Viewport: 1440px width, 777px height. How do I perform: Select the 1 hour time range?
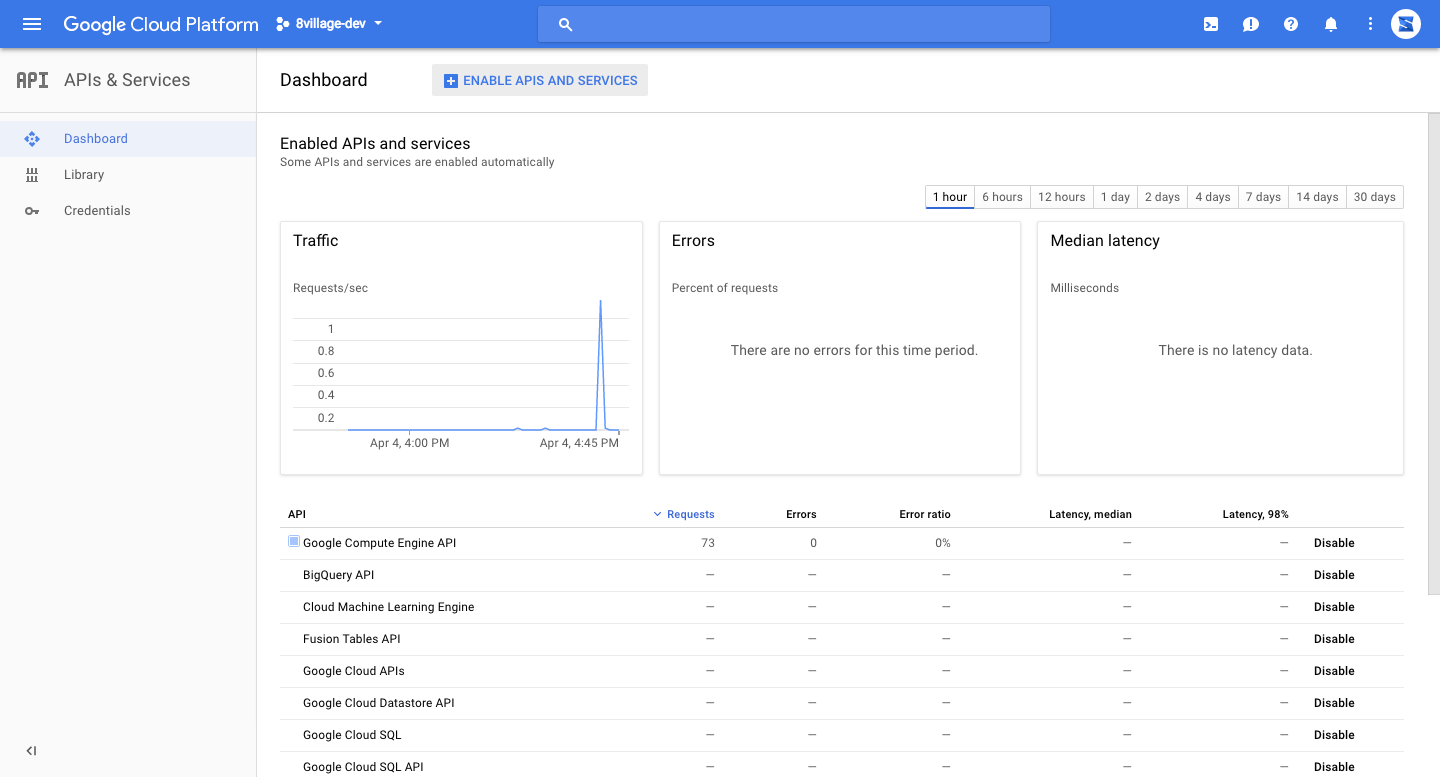(950, 197)
